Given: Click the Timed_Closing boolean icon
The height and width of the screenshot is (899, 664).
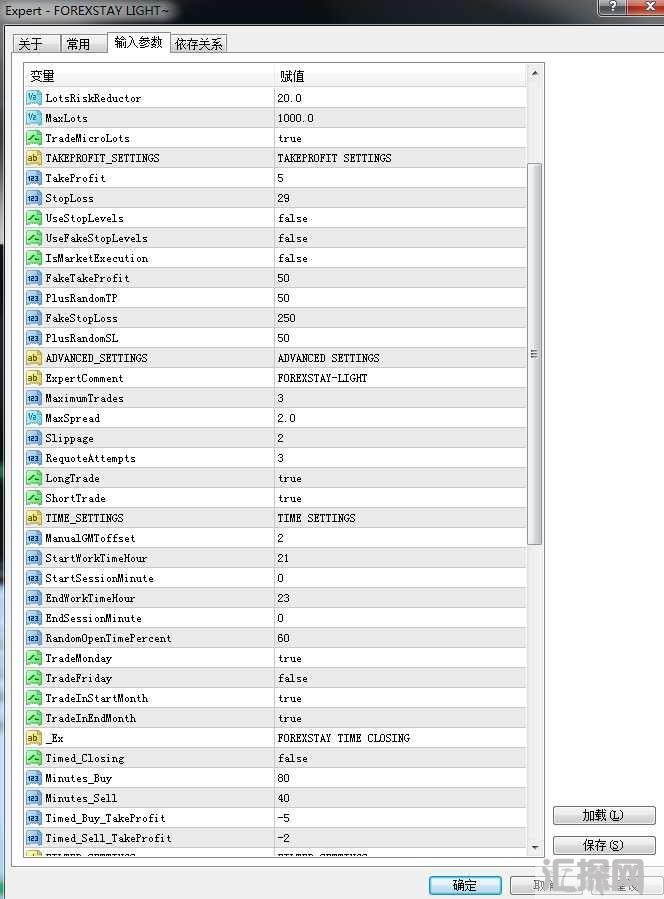Looking at the screenshot, I should (33, 758).
